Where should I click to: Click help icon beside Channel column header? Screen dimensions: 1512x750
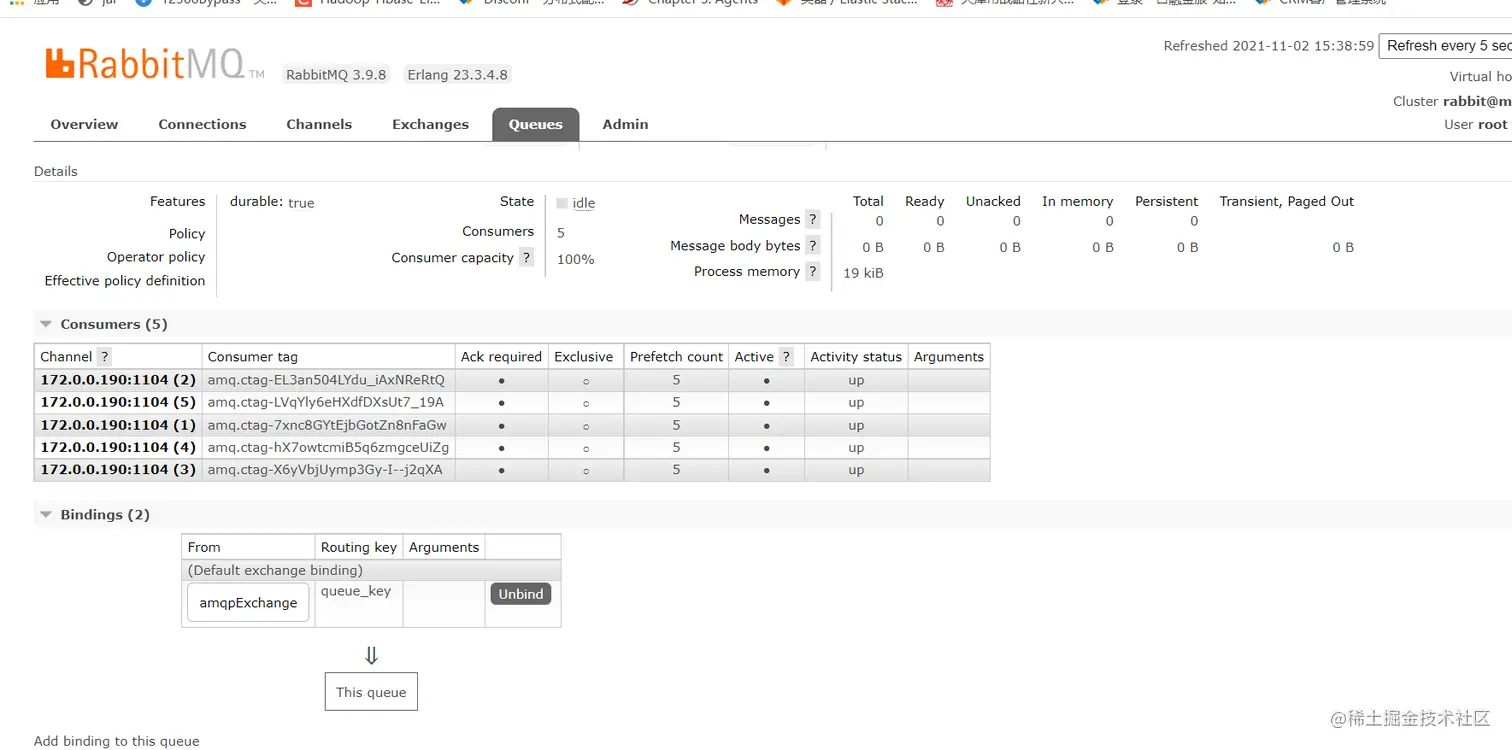coord(104,357)
